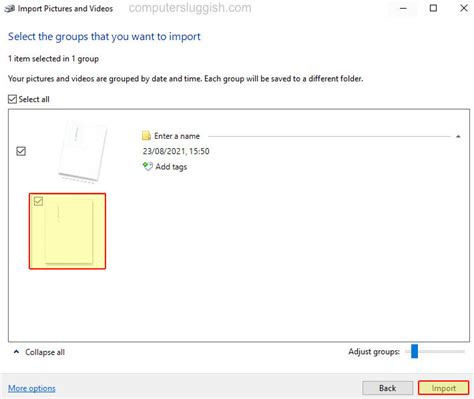Click the Adjust groups slider handle

coord(414,351)
